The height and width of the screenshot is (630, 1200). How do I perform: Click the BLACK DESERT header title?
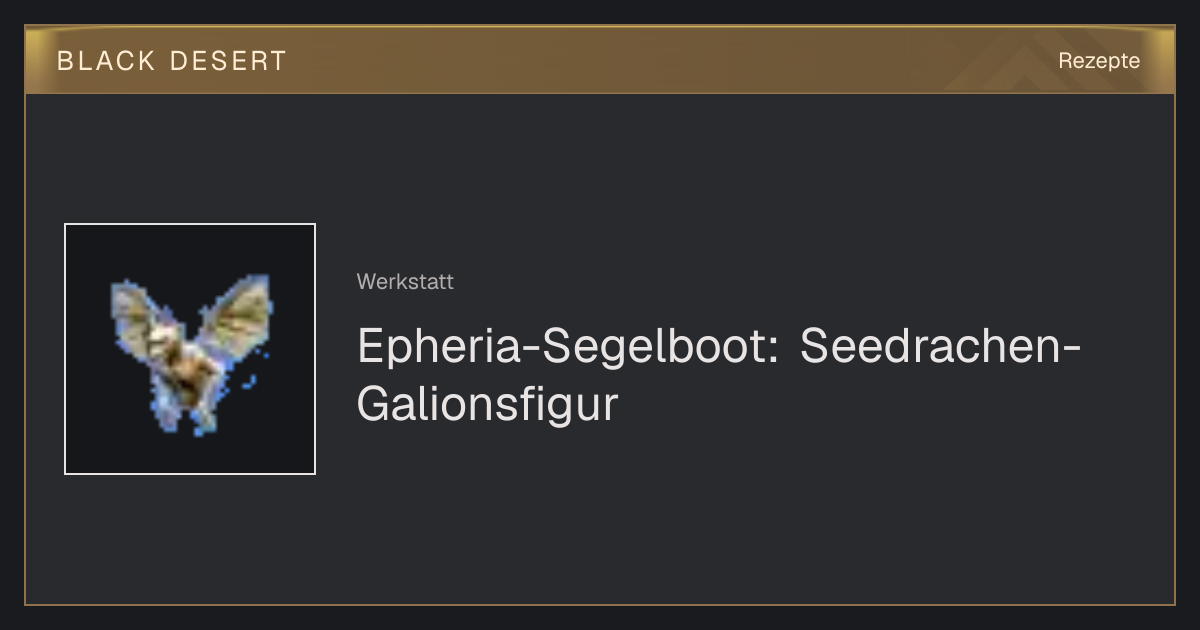(x=172, y=61)
